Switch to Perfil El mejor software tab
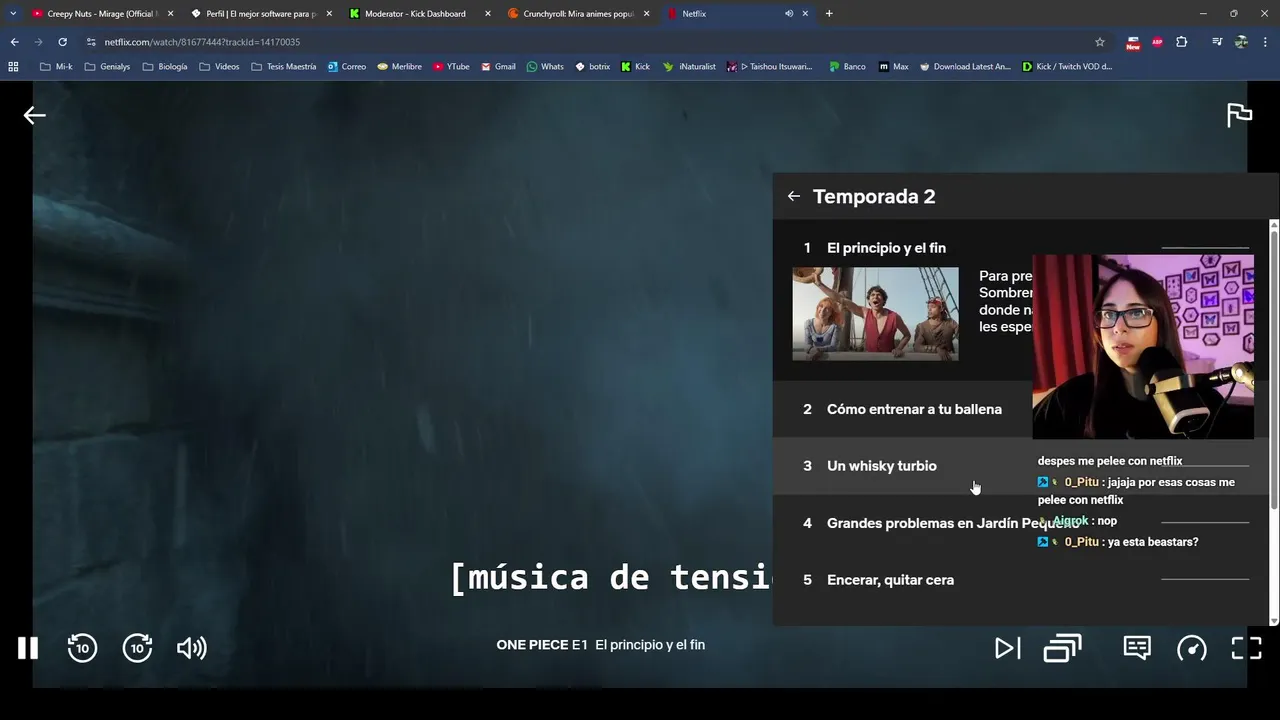The height and width of the screenshot is (720, 1280). 260,14
